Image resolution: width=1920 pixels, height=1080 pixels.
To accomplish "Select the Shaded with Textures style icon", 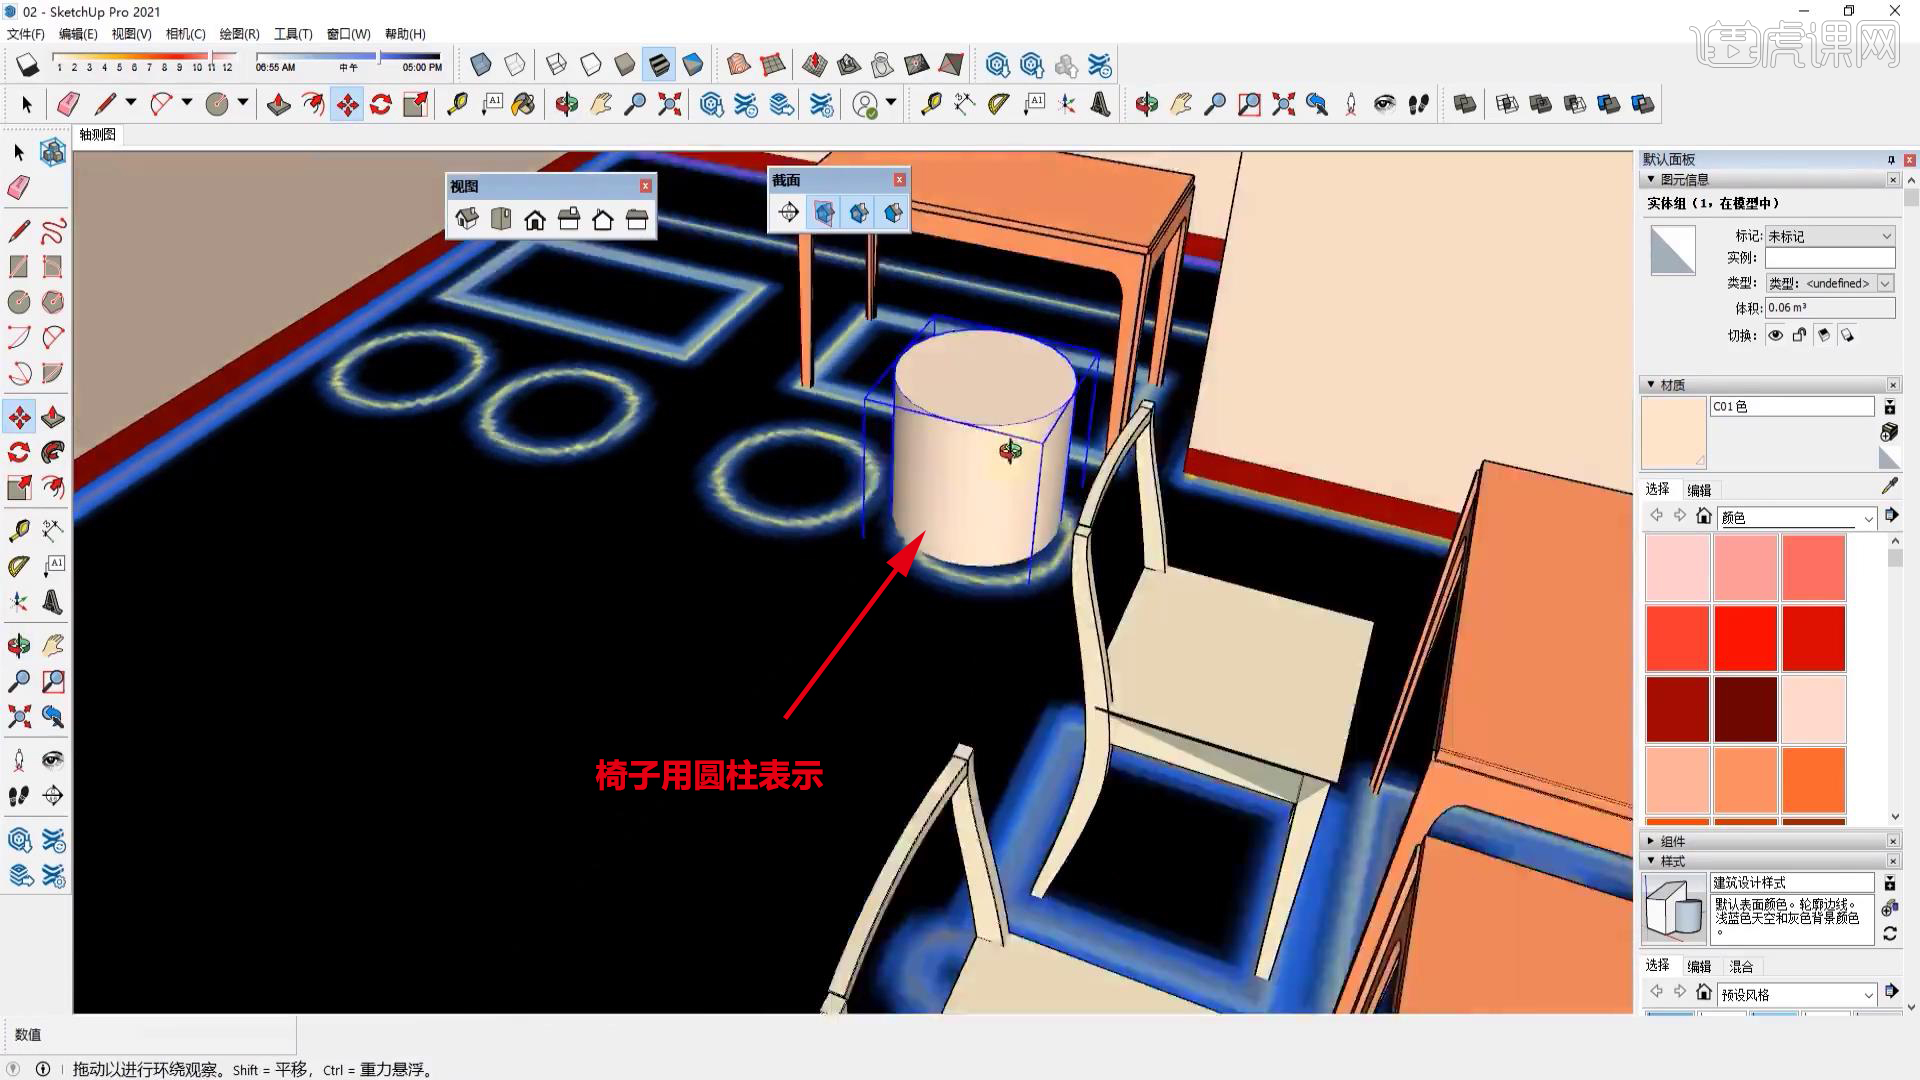I will coord(659,65).
